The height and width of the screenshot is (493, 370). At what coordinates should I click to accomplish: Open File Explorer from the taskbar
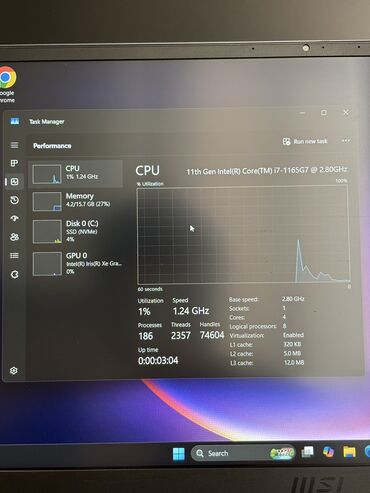[x=349, y=452]
